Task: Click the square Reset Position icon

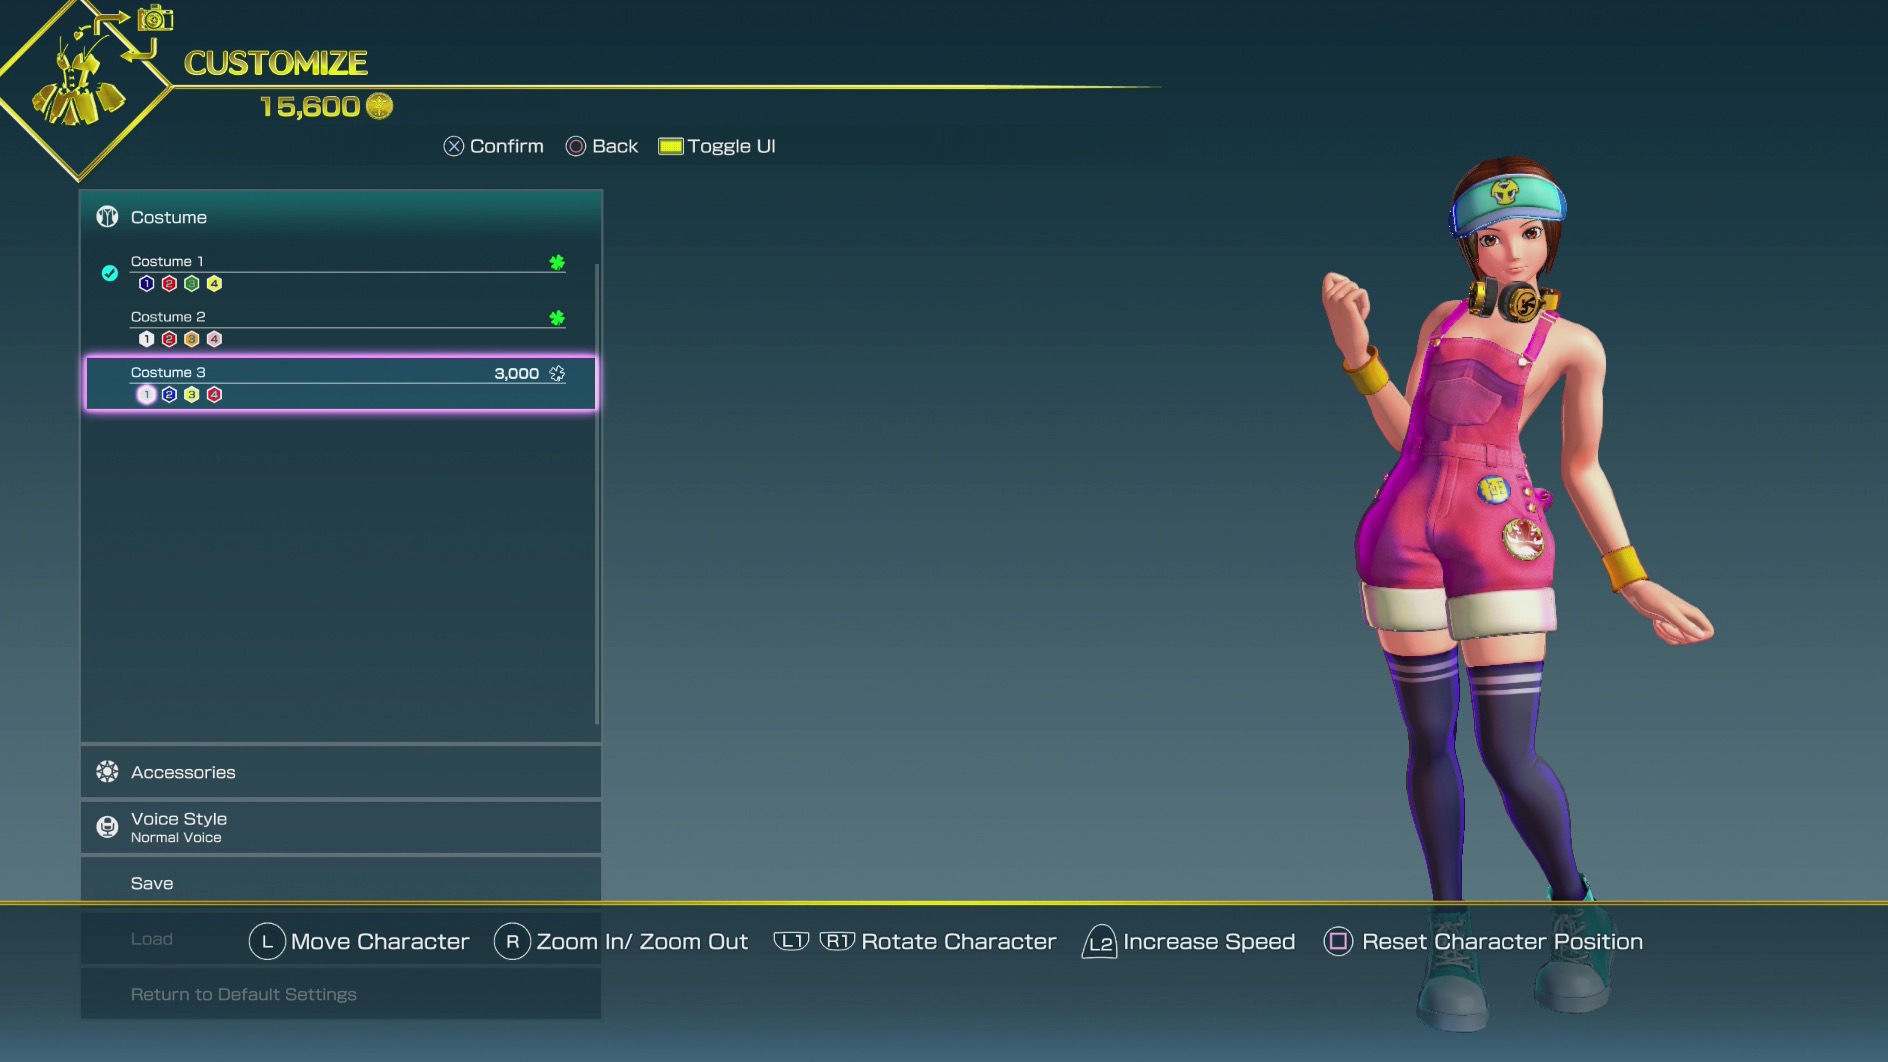Action: (x=1338, y=942)
